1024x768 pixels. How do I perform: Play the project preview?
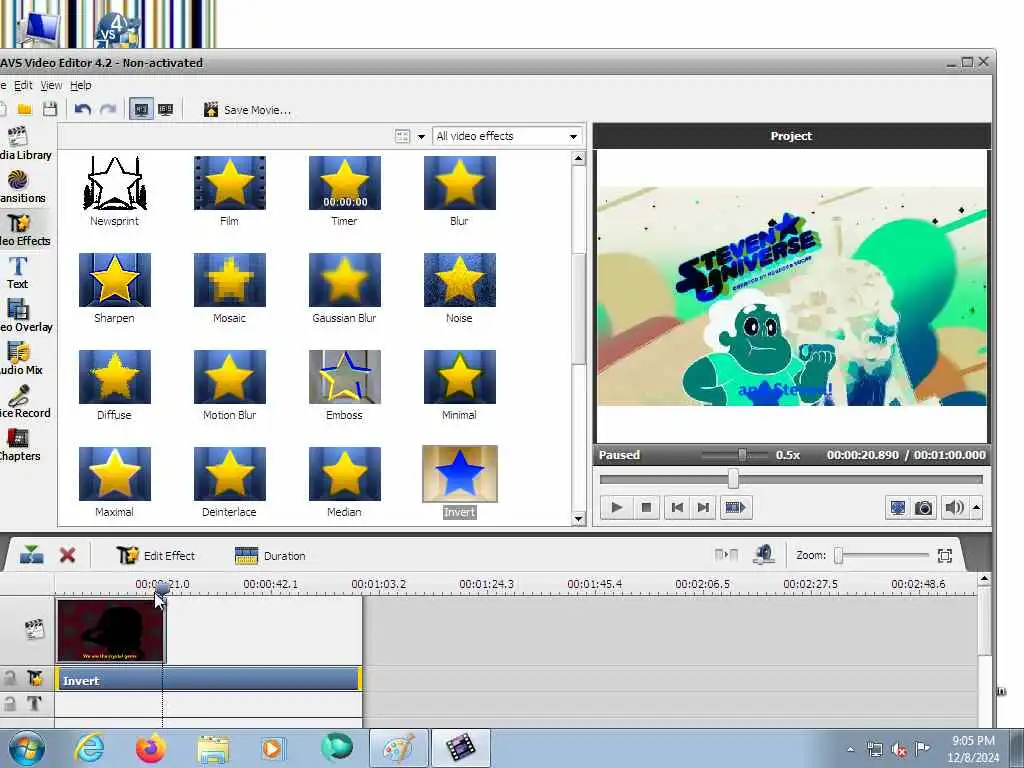coord(616,507)
